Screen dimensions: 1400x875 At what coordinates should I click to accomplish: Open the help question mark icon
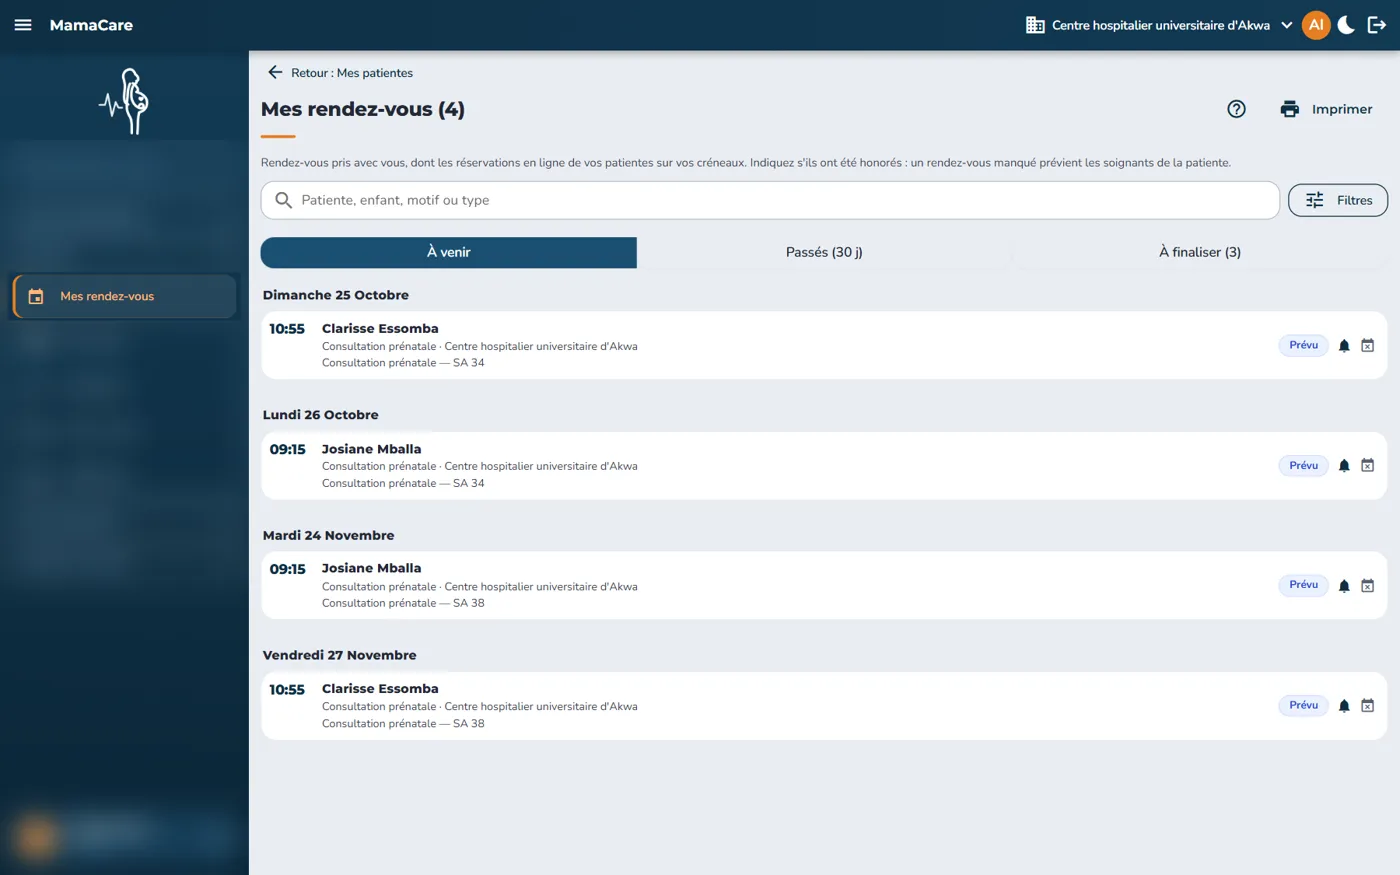click(1236, 109)
